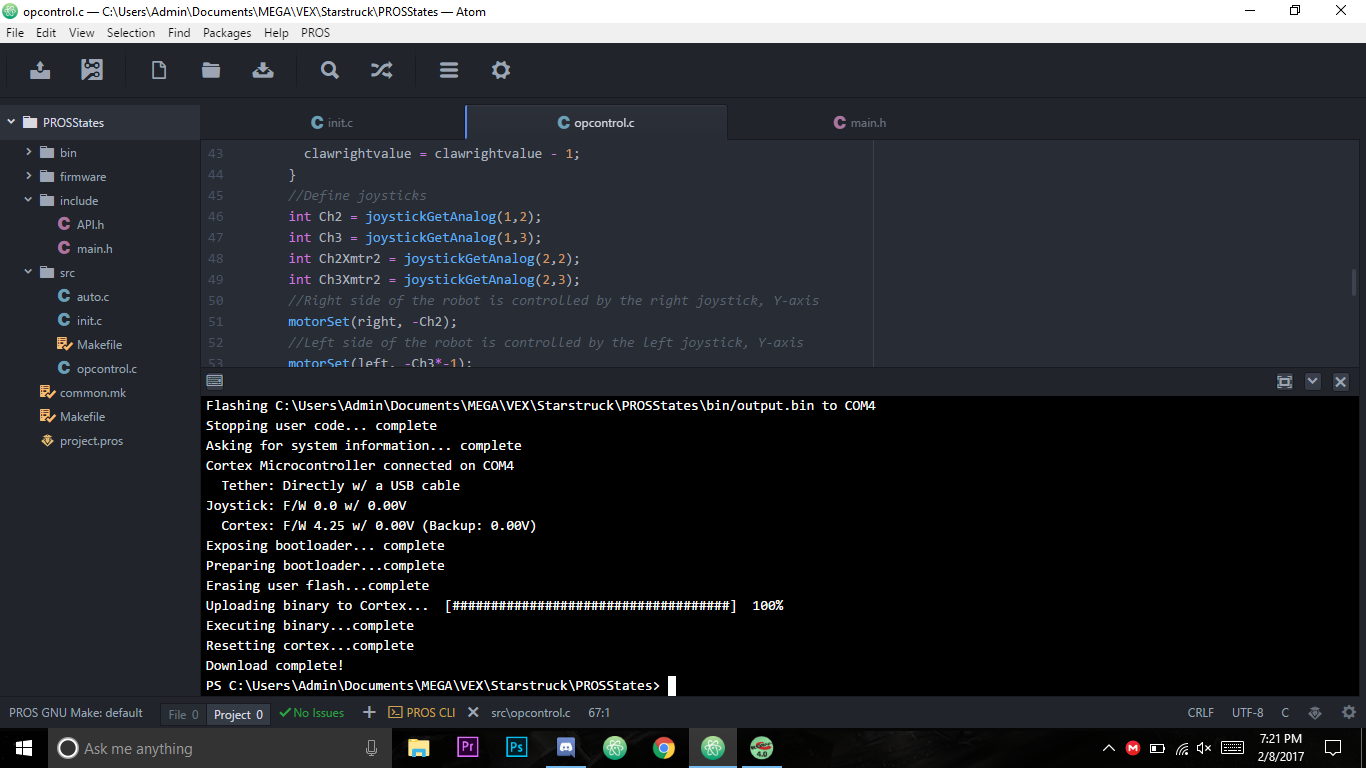1366x768 pixels.
Task: Open Google Chrome from the taskbar
Action: pyautogui.click(x=663, y=747)
